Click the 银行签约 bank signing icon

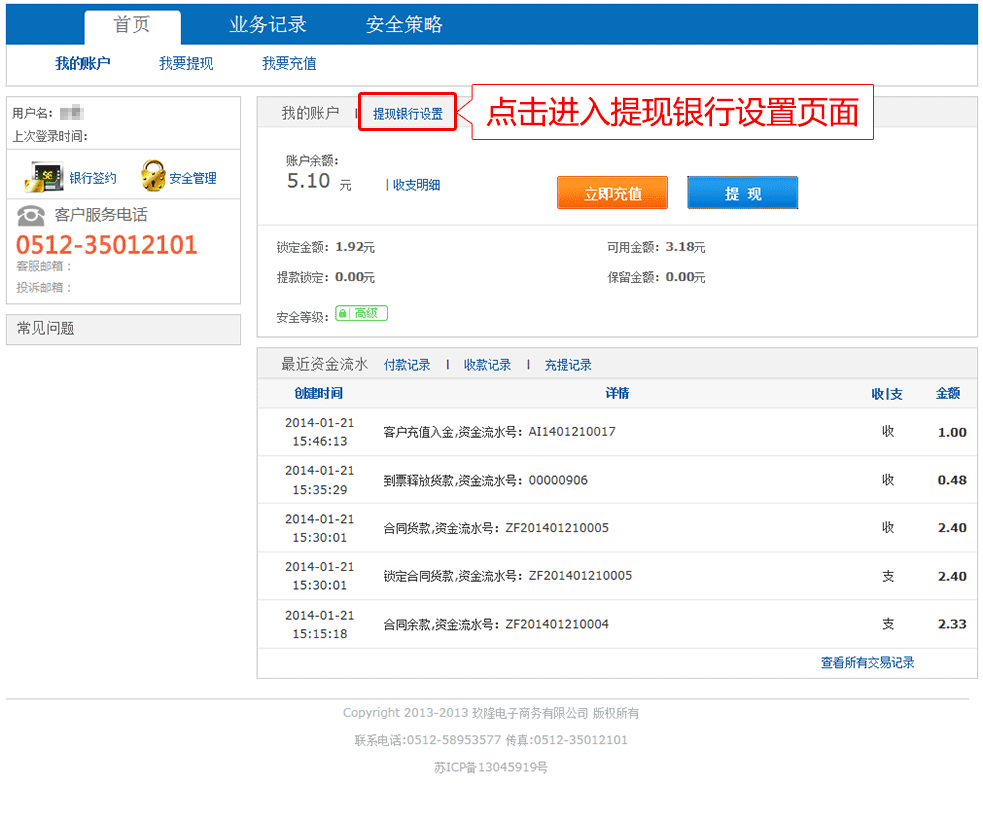(x=44, y=177)
